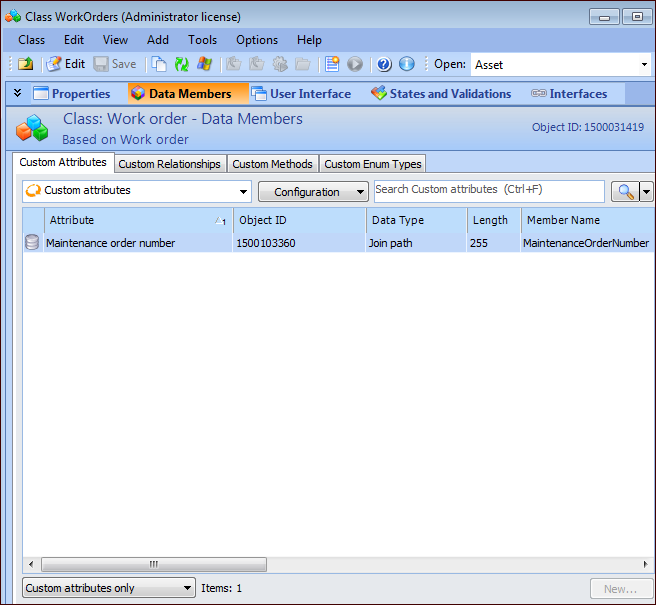The width and height of the screenshot is (656, 605).
Task: Open the Custom Enum Types tab
Action: (x=373, y=164)
